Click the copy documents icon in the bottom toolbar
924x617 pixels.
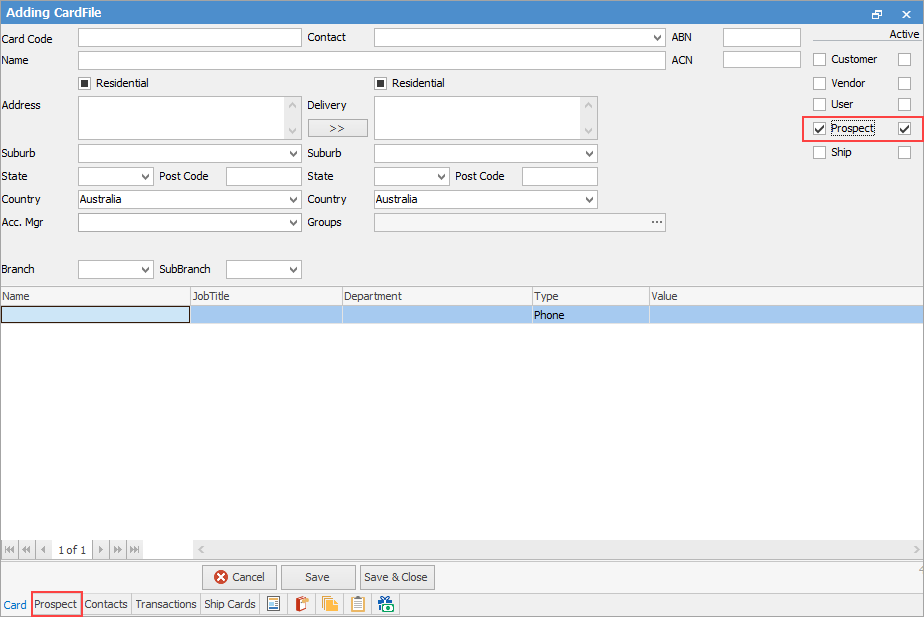click(x=329, y=604)
